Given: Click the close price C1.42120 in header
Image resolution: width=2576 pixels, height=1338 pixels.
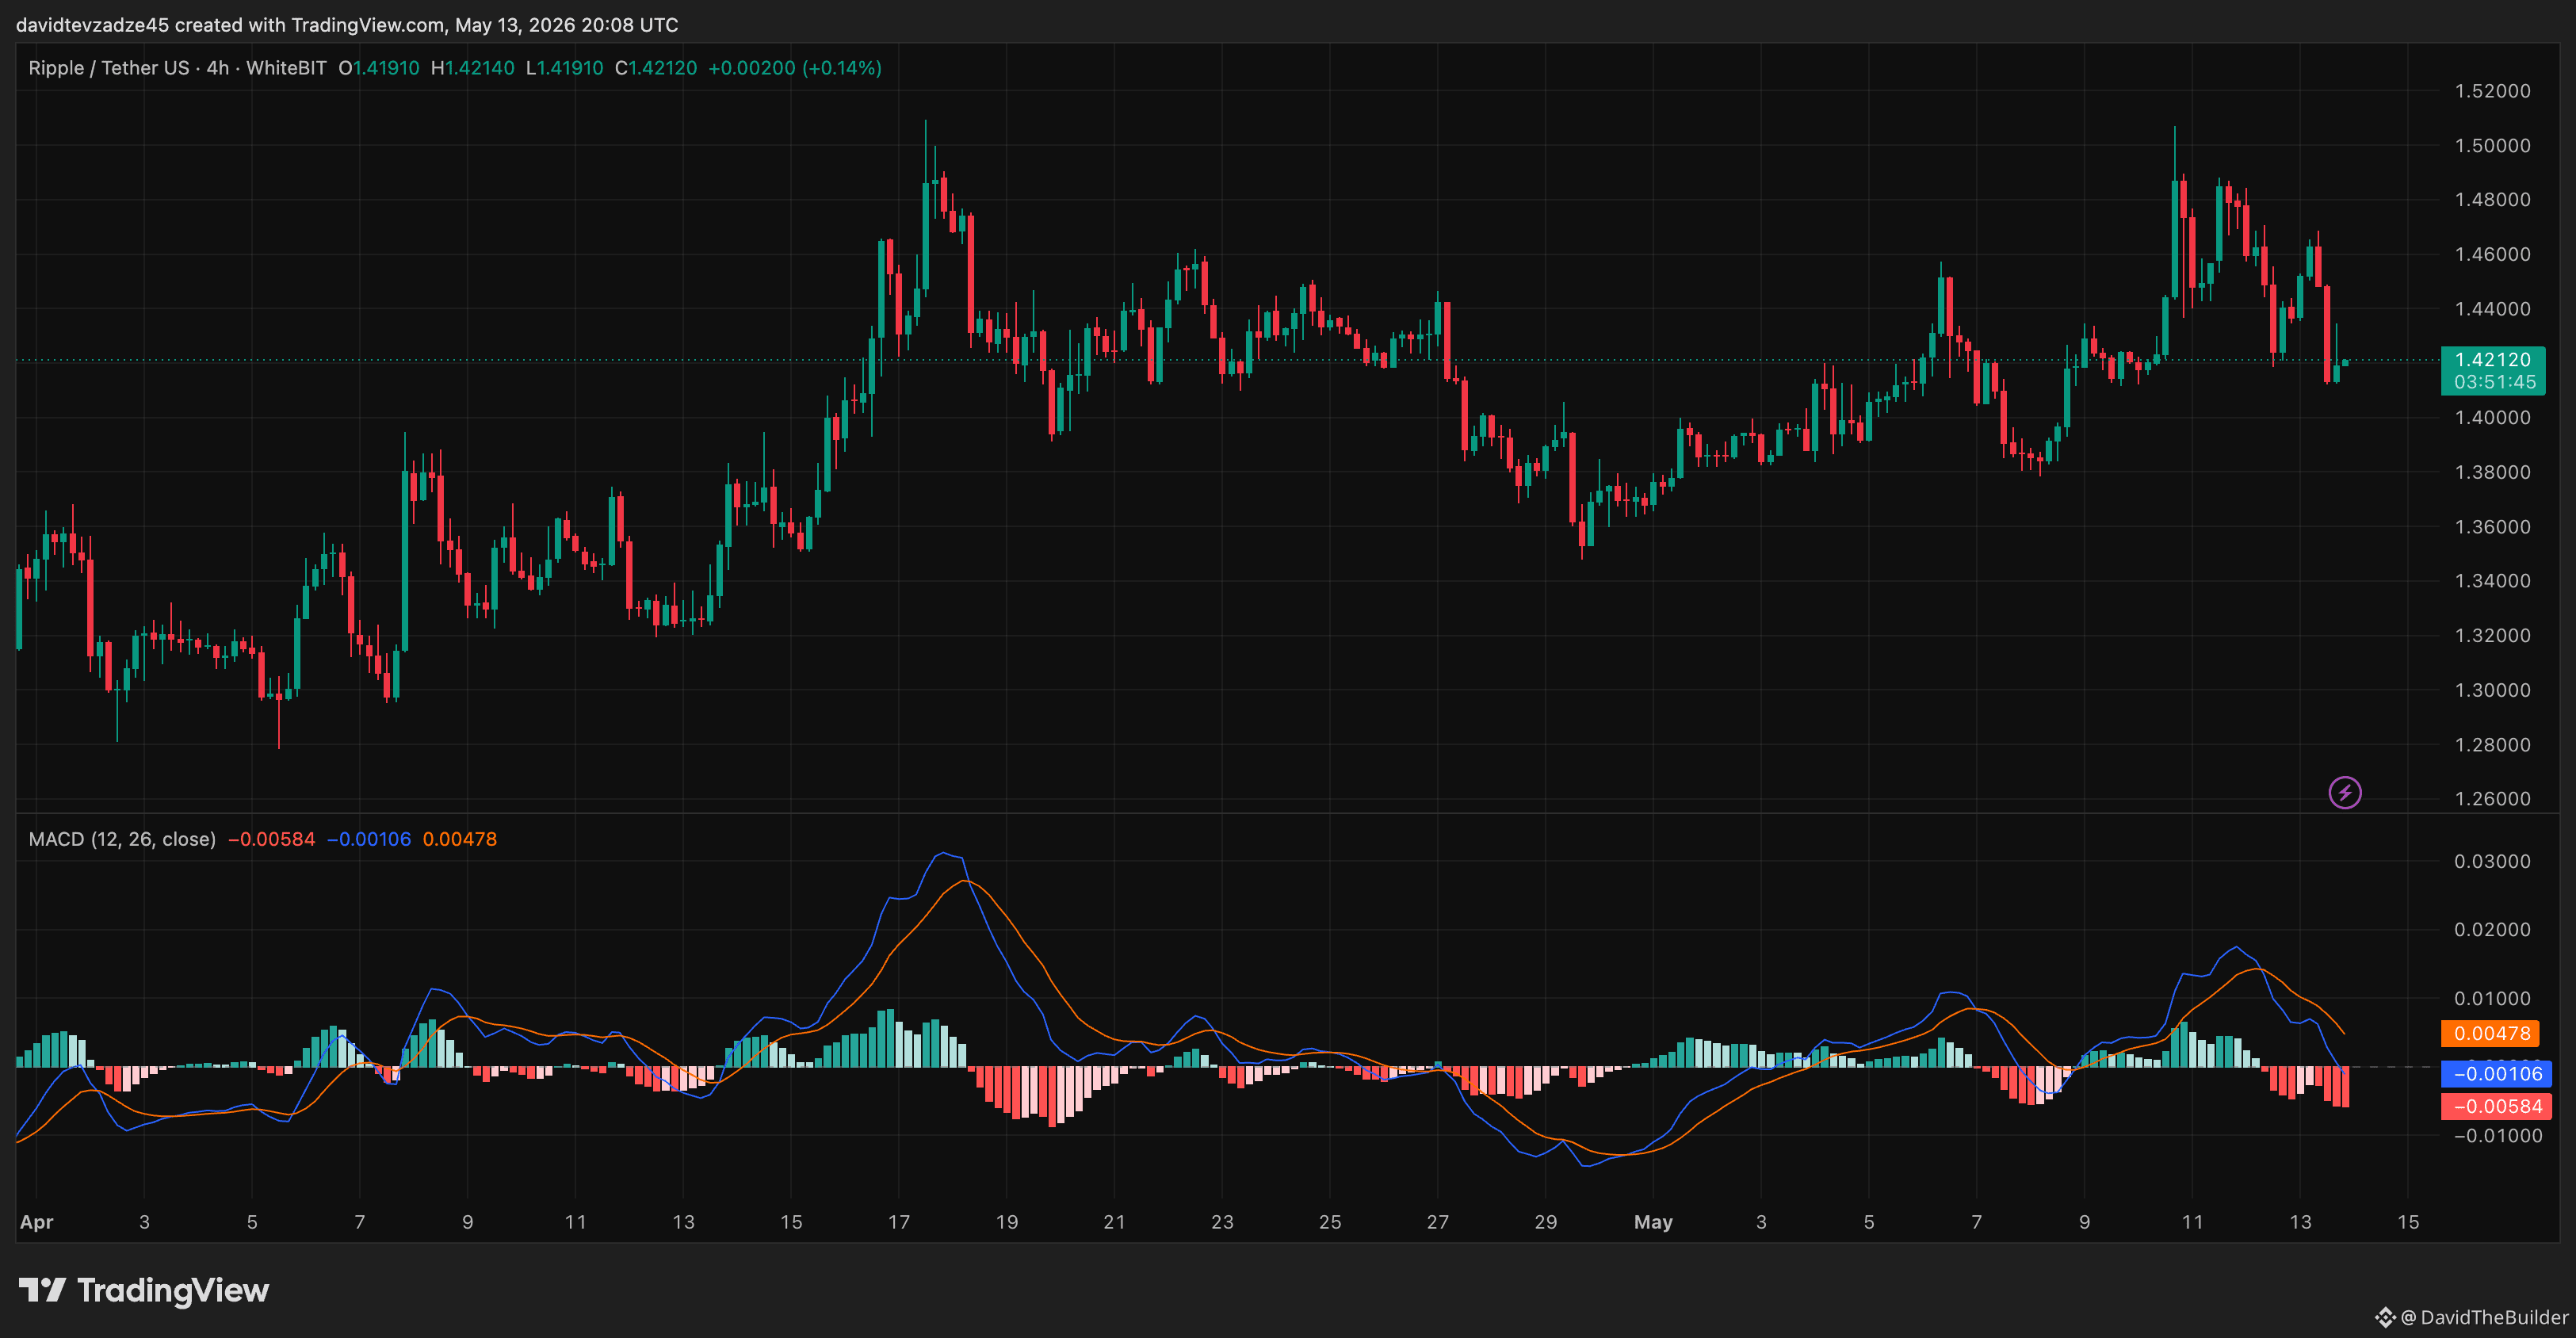Looking at the screenshot, I should (x=656, y=68).
